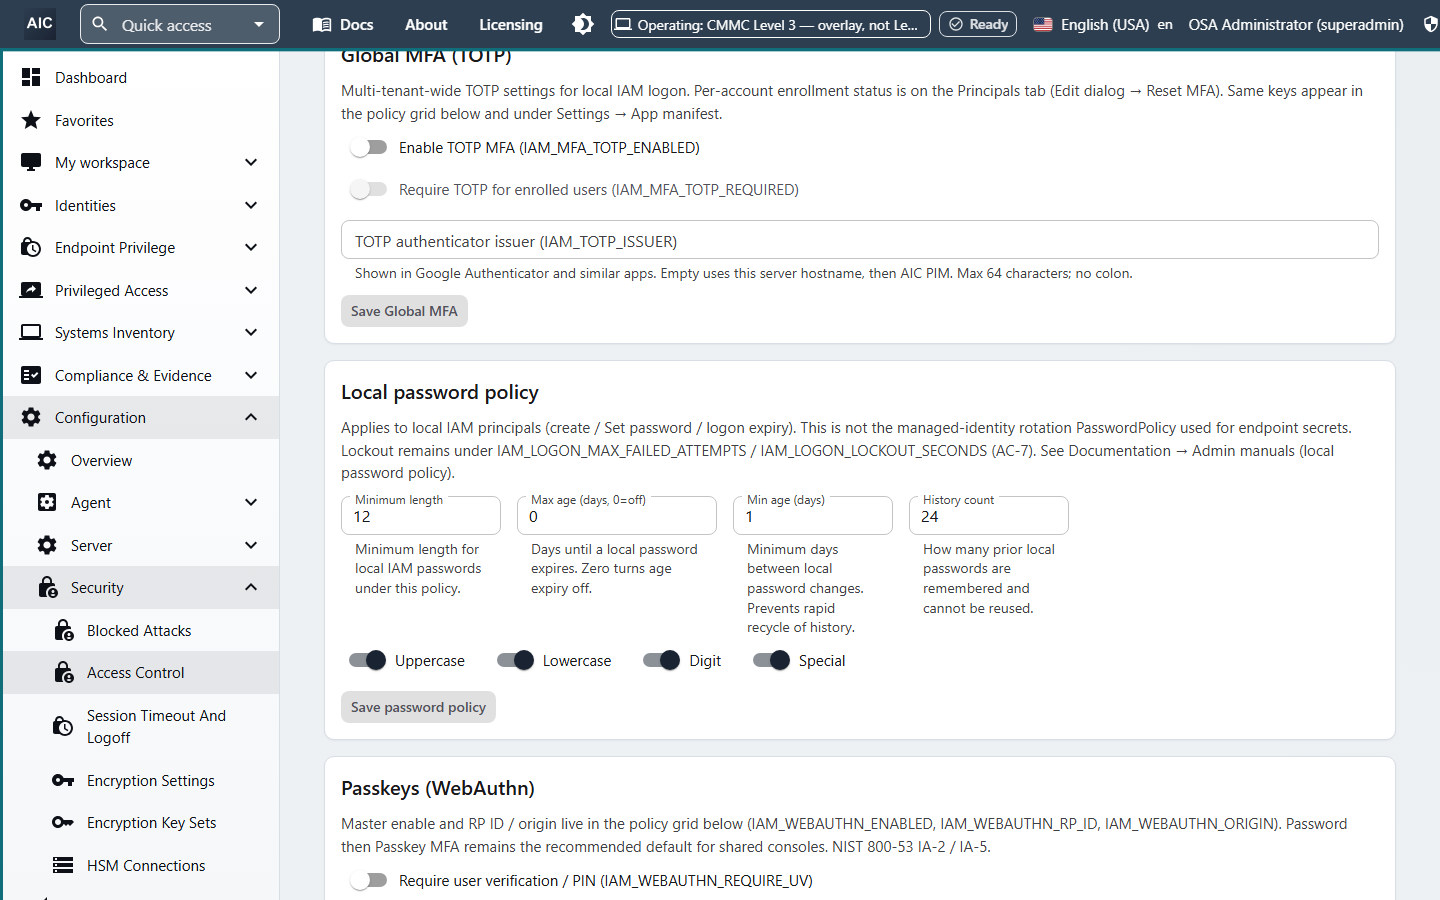Viewport: 1440px width, 900px height.
Task: Click the Operating CMMC Level 3 button
Action: coord(771,24)
